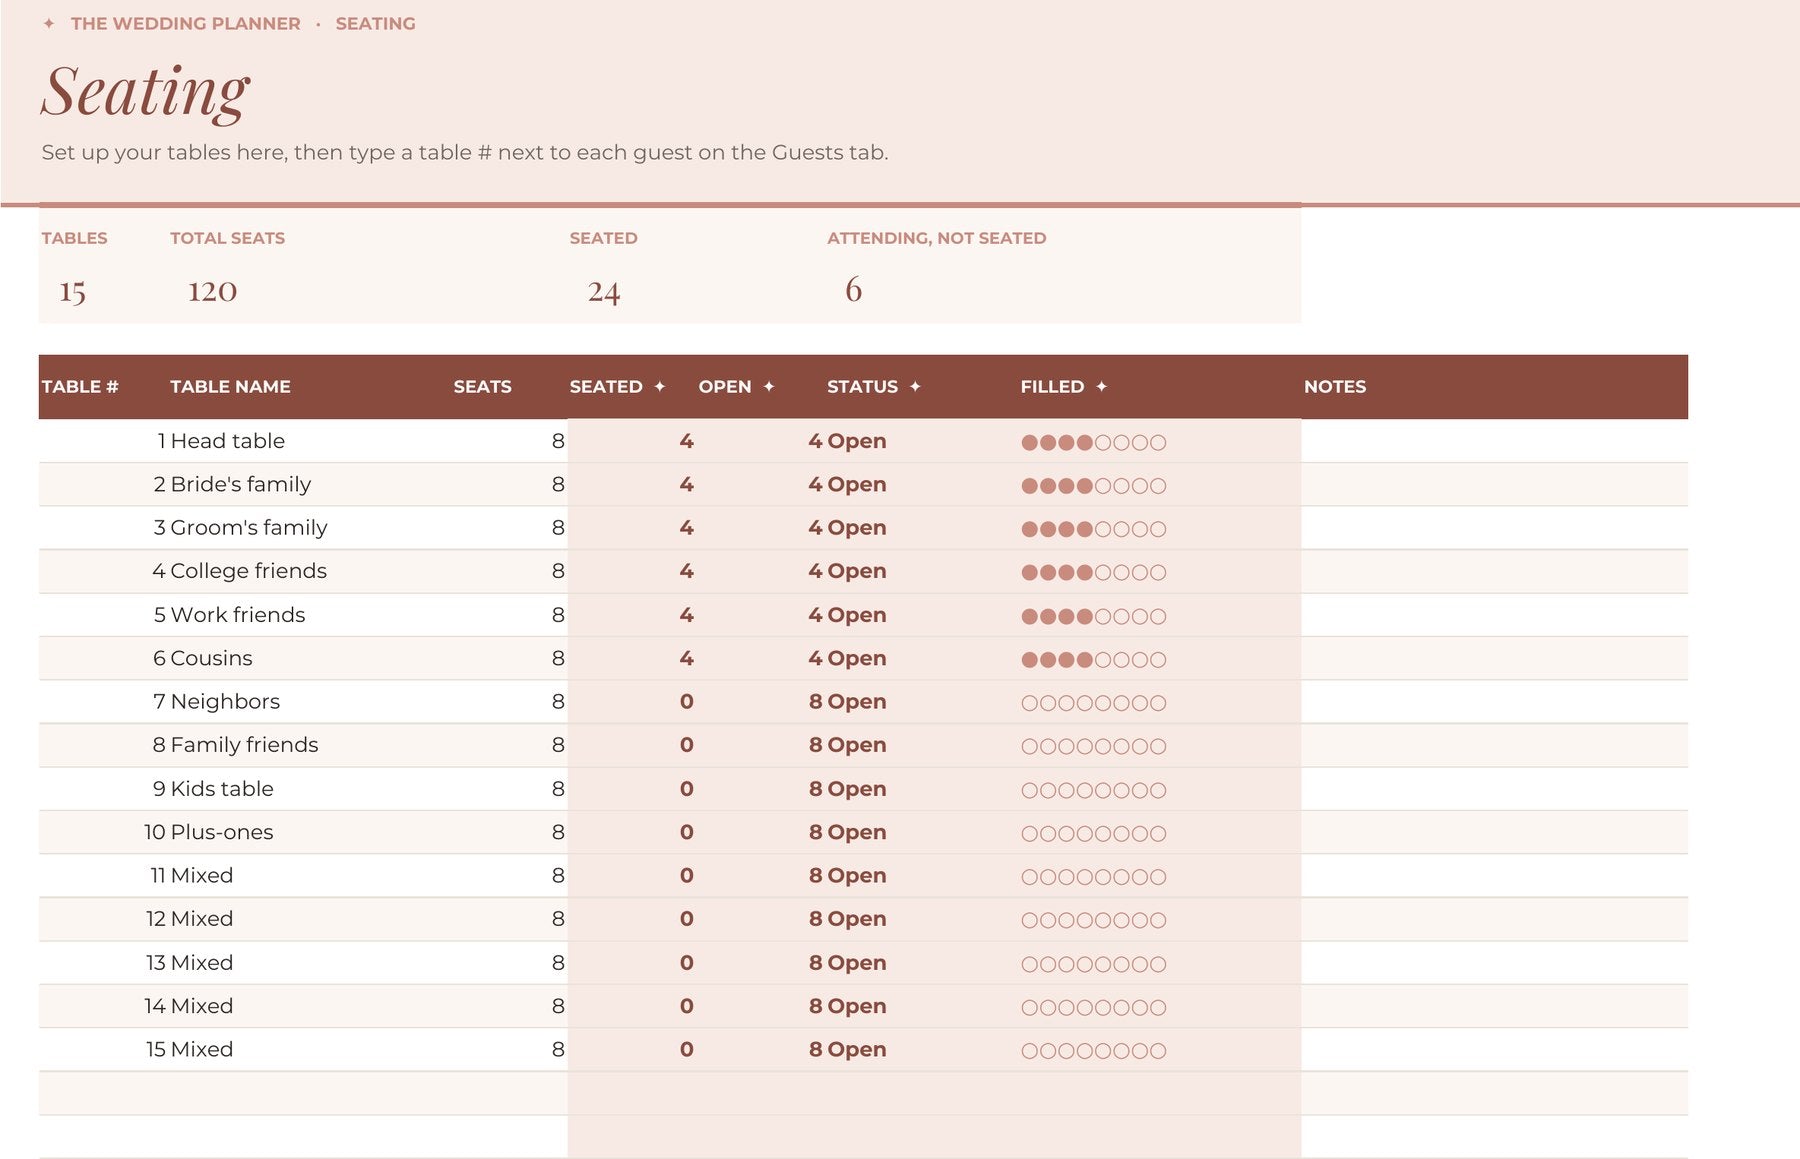Click the TABLES count value 15
Image resolution: width=1800 pixels, height=1159 pixels.
[x=72, y=291]
